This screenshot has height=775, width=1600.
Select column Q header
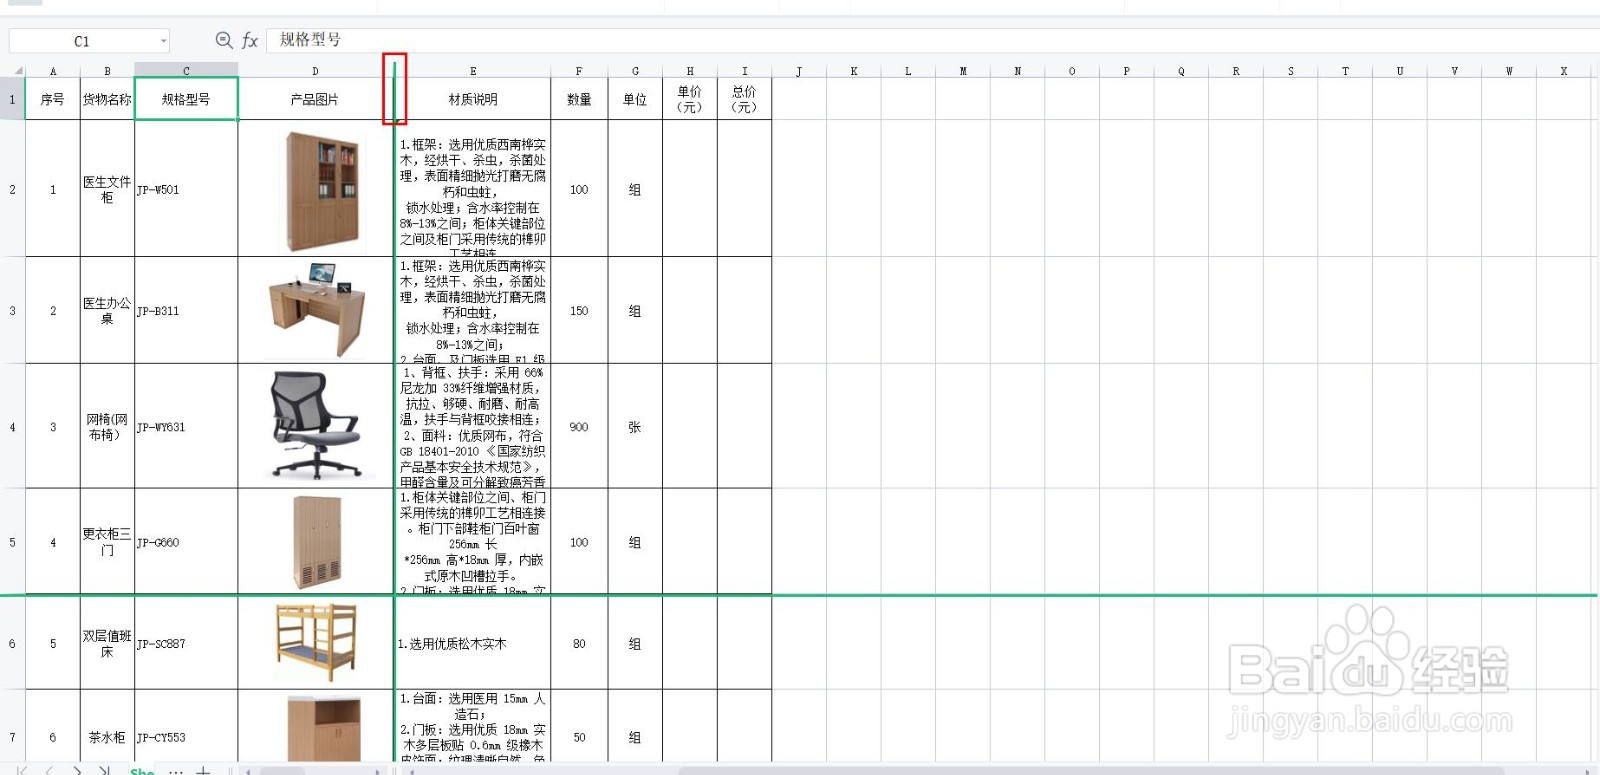tap(1181, 71)
